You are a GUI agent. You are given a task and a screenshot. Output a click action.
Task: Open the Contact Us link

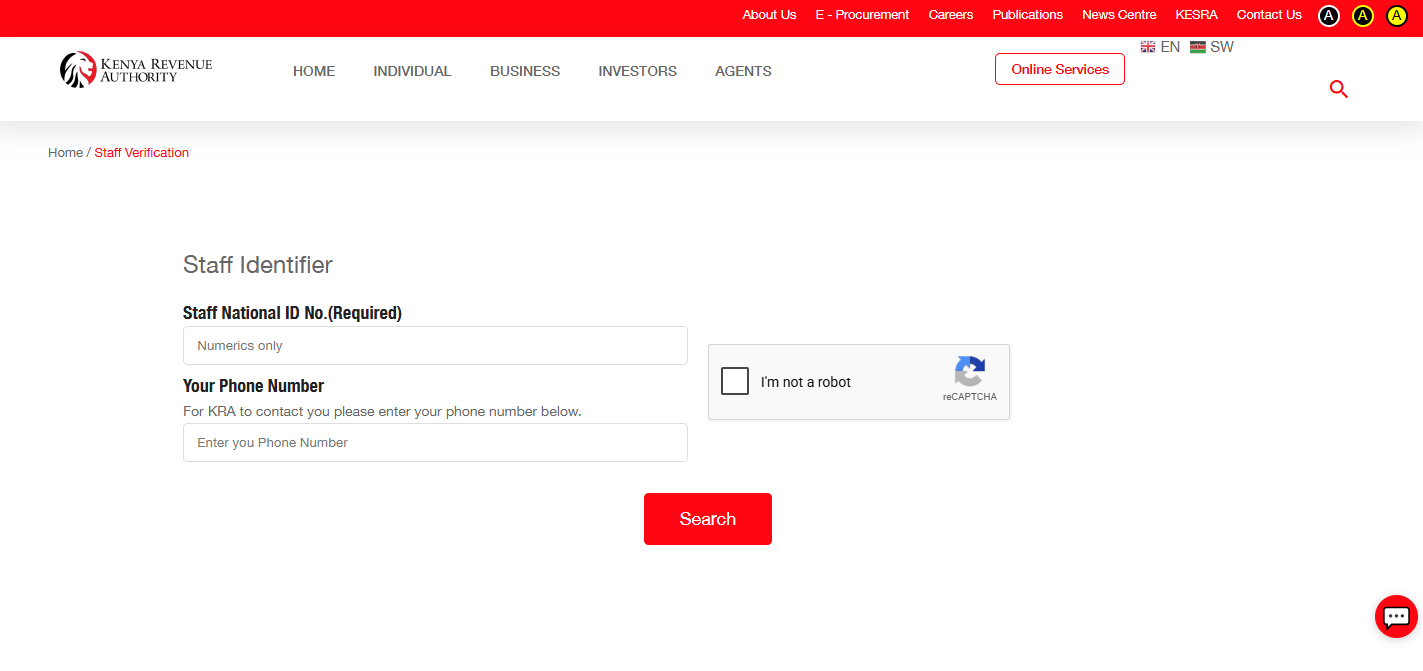point(1269,15)
